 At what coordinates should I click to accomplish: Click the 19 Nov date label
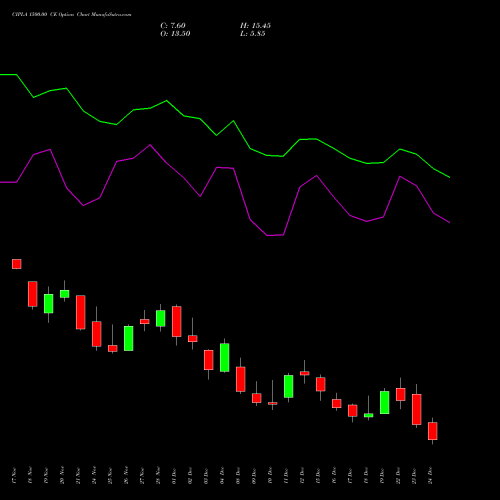[46, 476]
